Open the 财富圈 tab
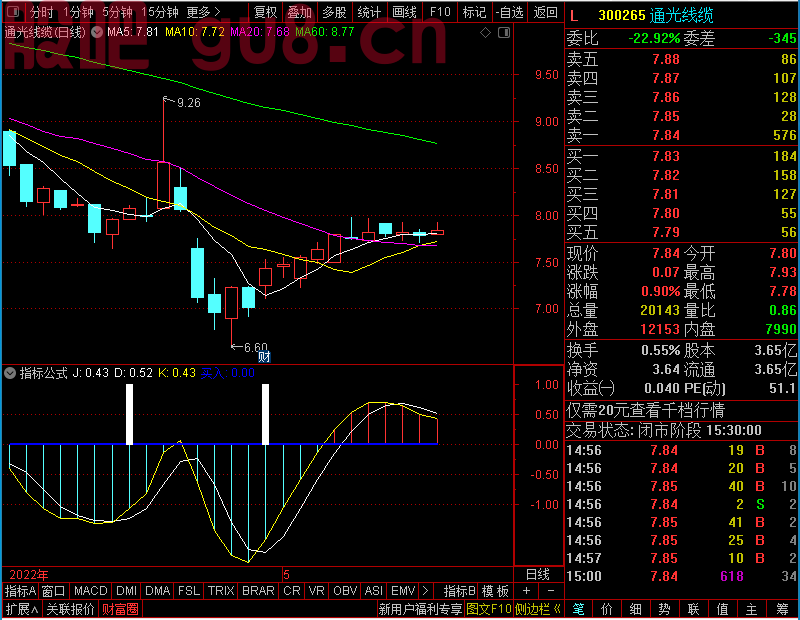Screen dimensions: 800x620 point(120,609)
